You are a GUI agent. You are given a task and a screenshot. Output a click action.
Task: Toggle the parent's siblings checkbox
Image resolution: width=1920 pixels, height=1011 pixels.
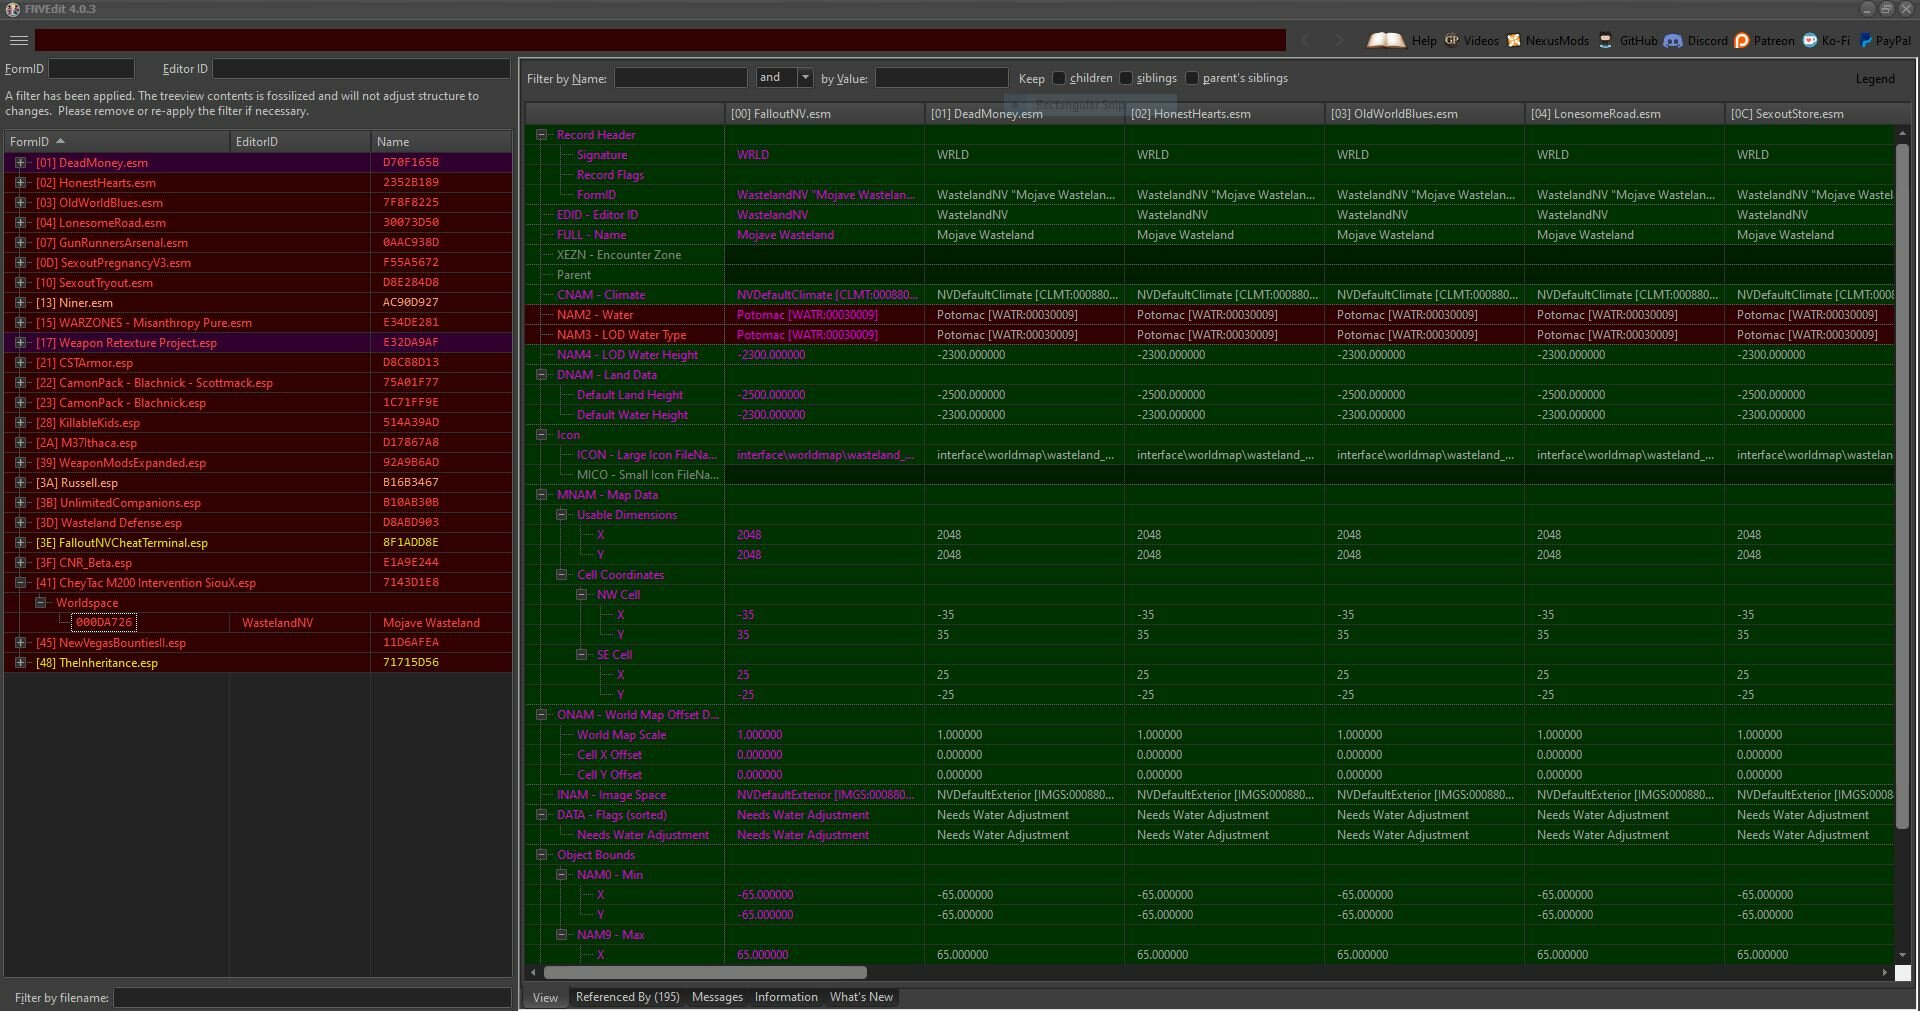[x=1192, y=78]
